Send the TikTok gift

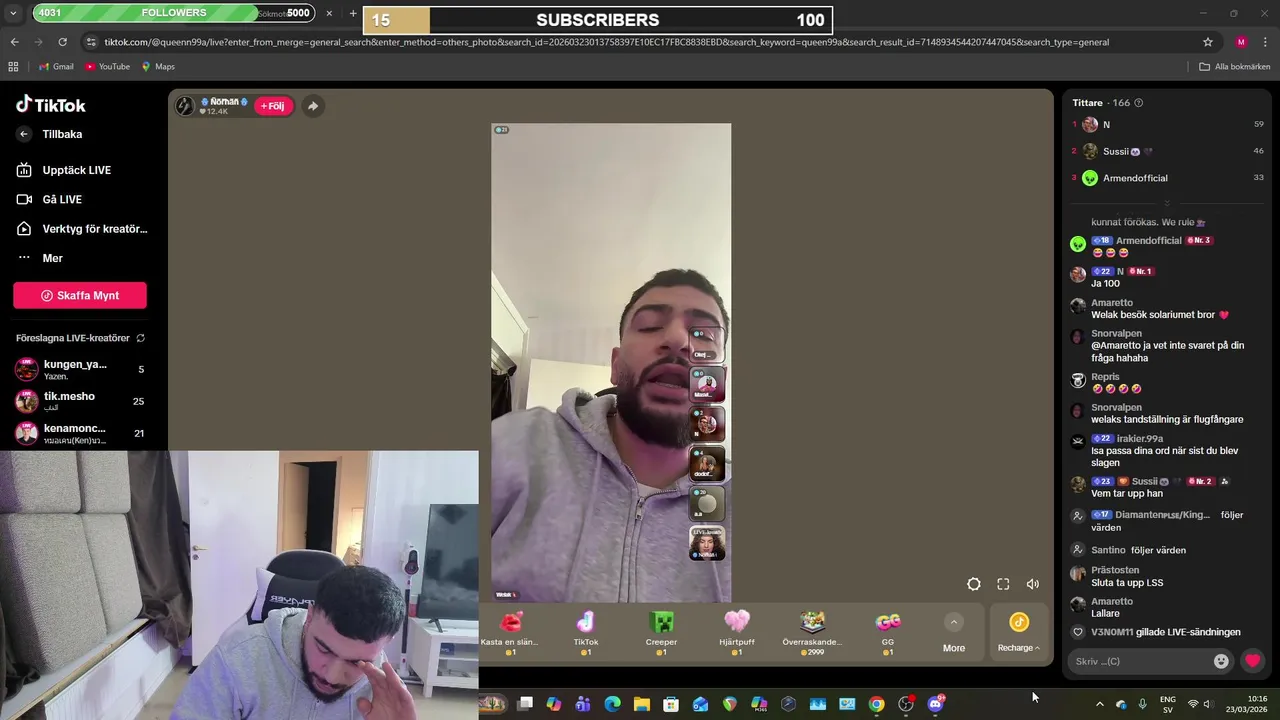(586, 633)
